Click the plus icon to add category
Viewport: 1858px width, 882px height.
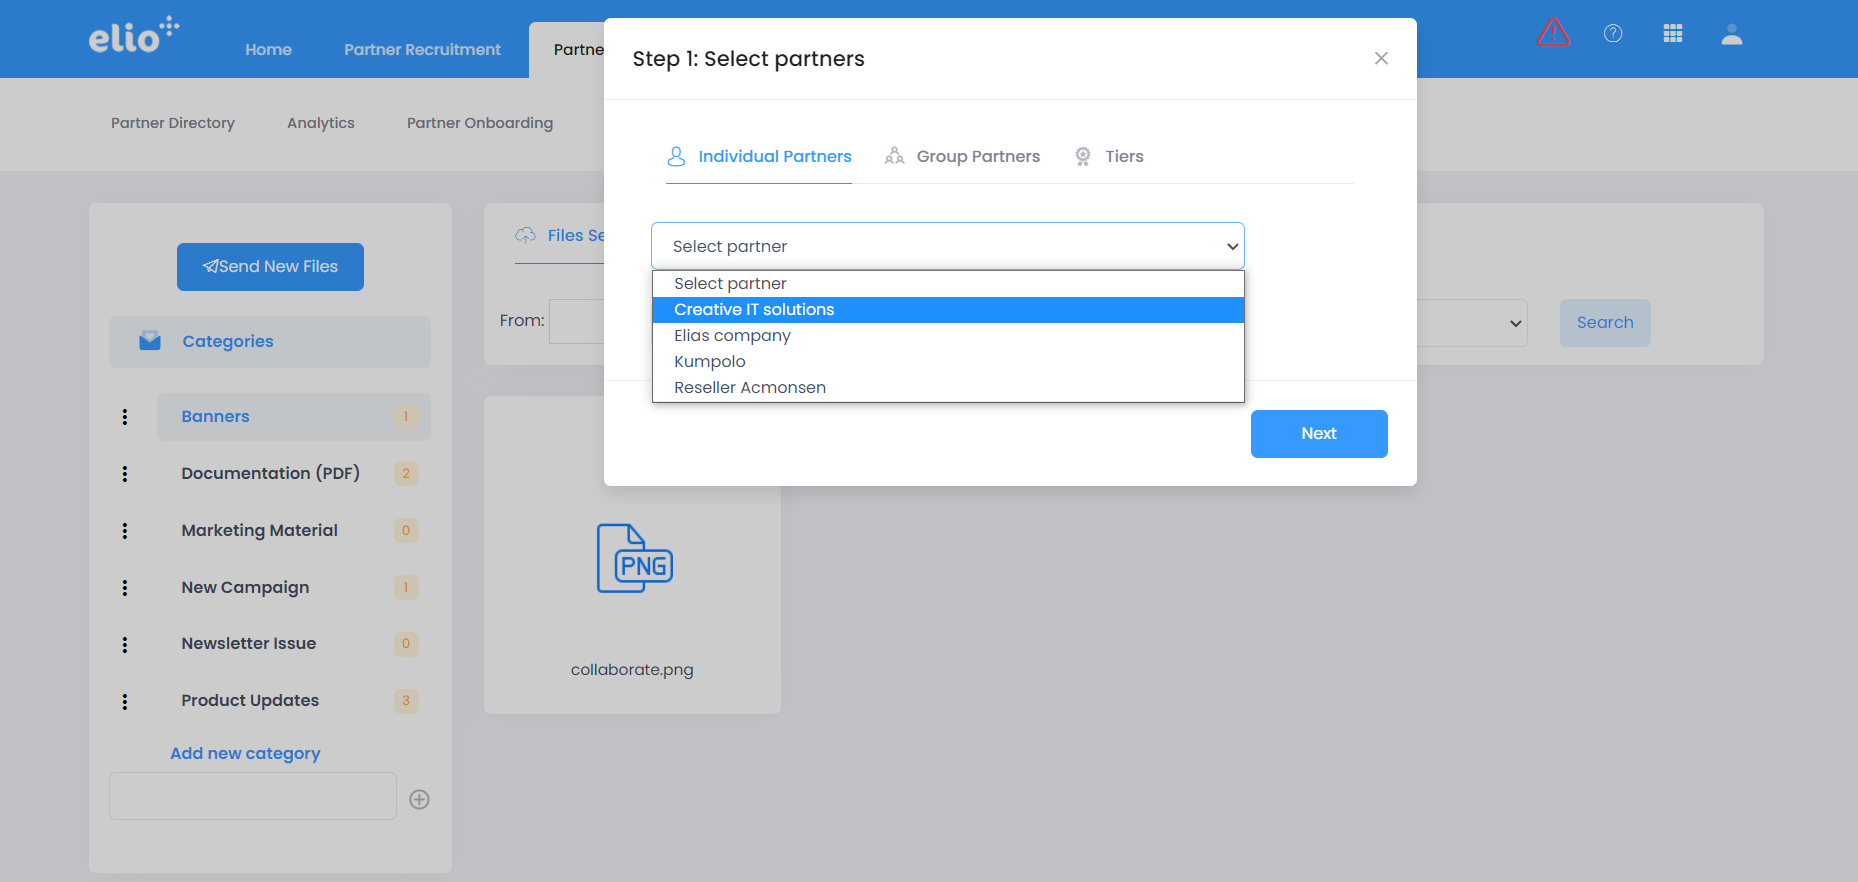[x=420, y=799]
